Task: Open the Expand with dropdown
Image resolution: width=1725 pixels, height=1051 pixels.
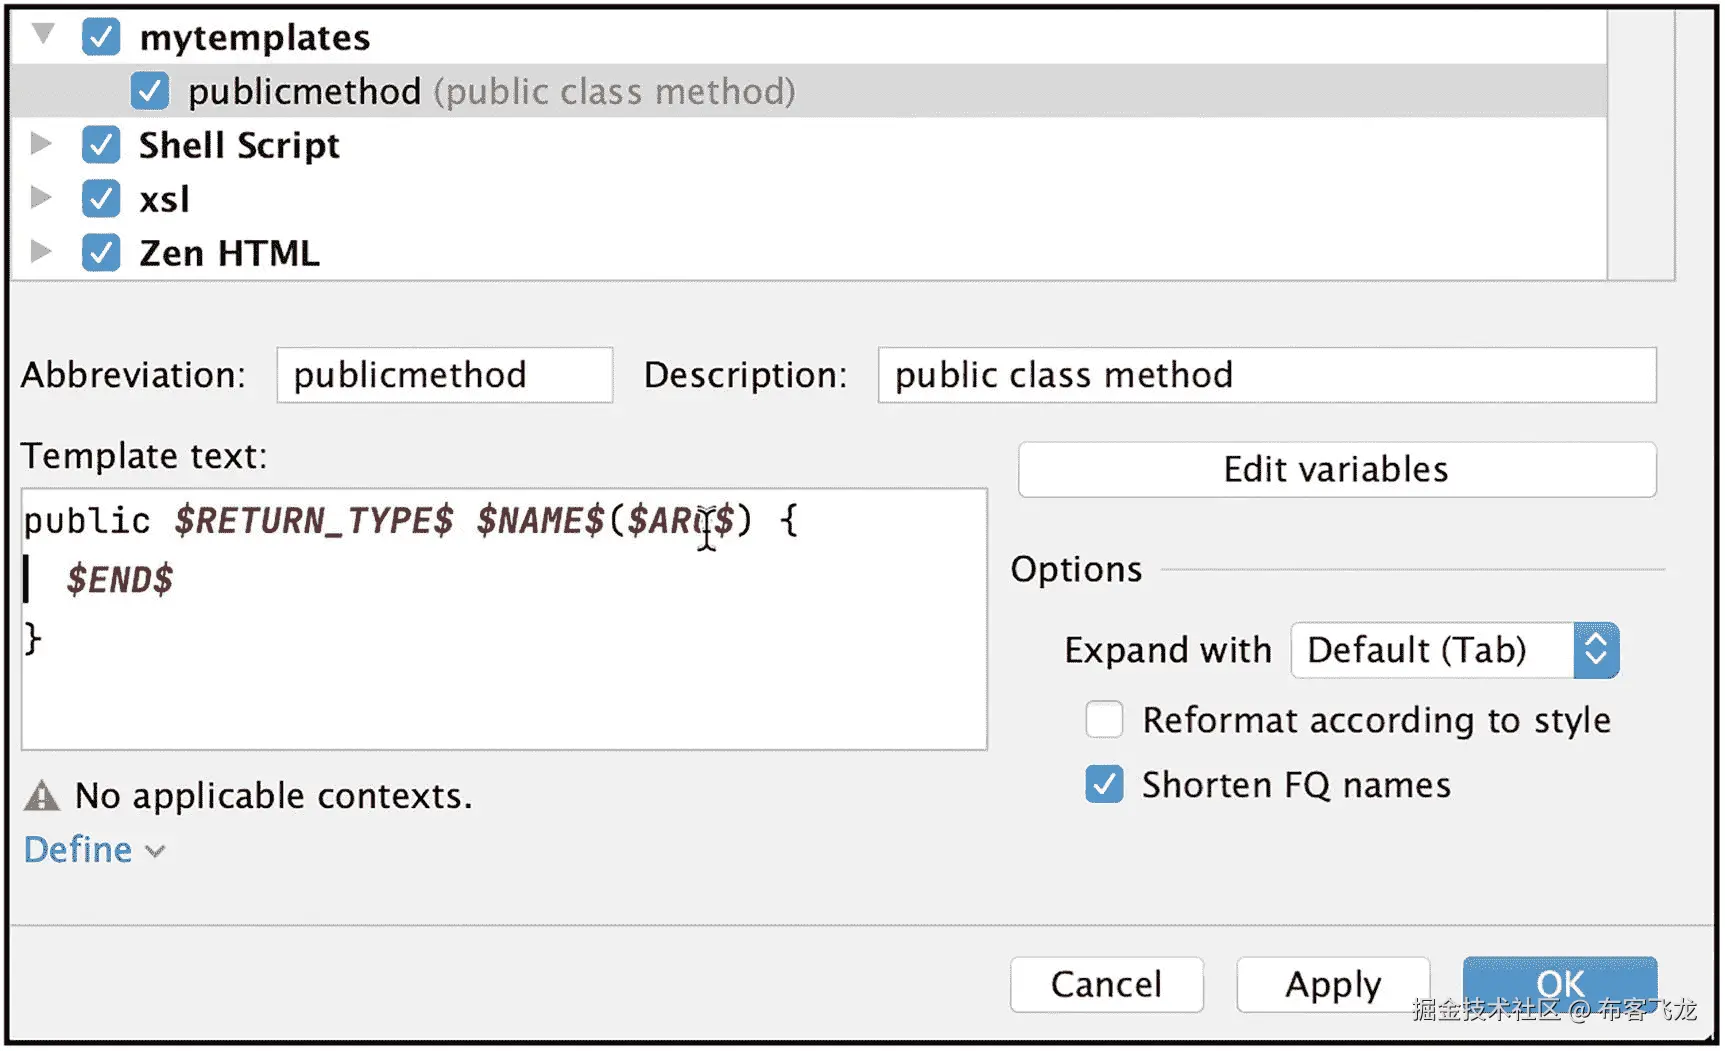Action: 1454,651
